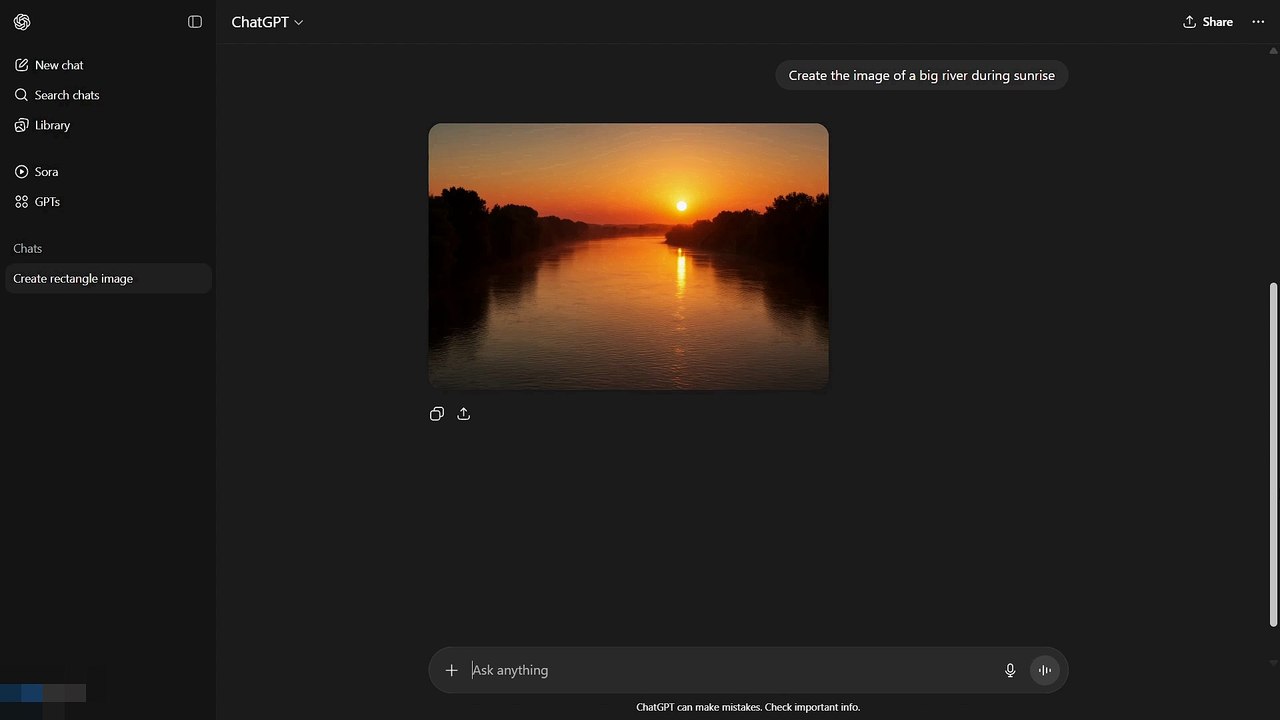Viewport: 1280px width, 720px height.
Task: Click the Search chats magnifier icon
Action: point(21,95)
